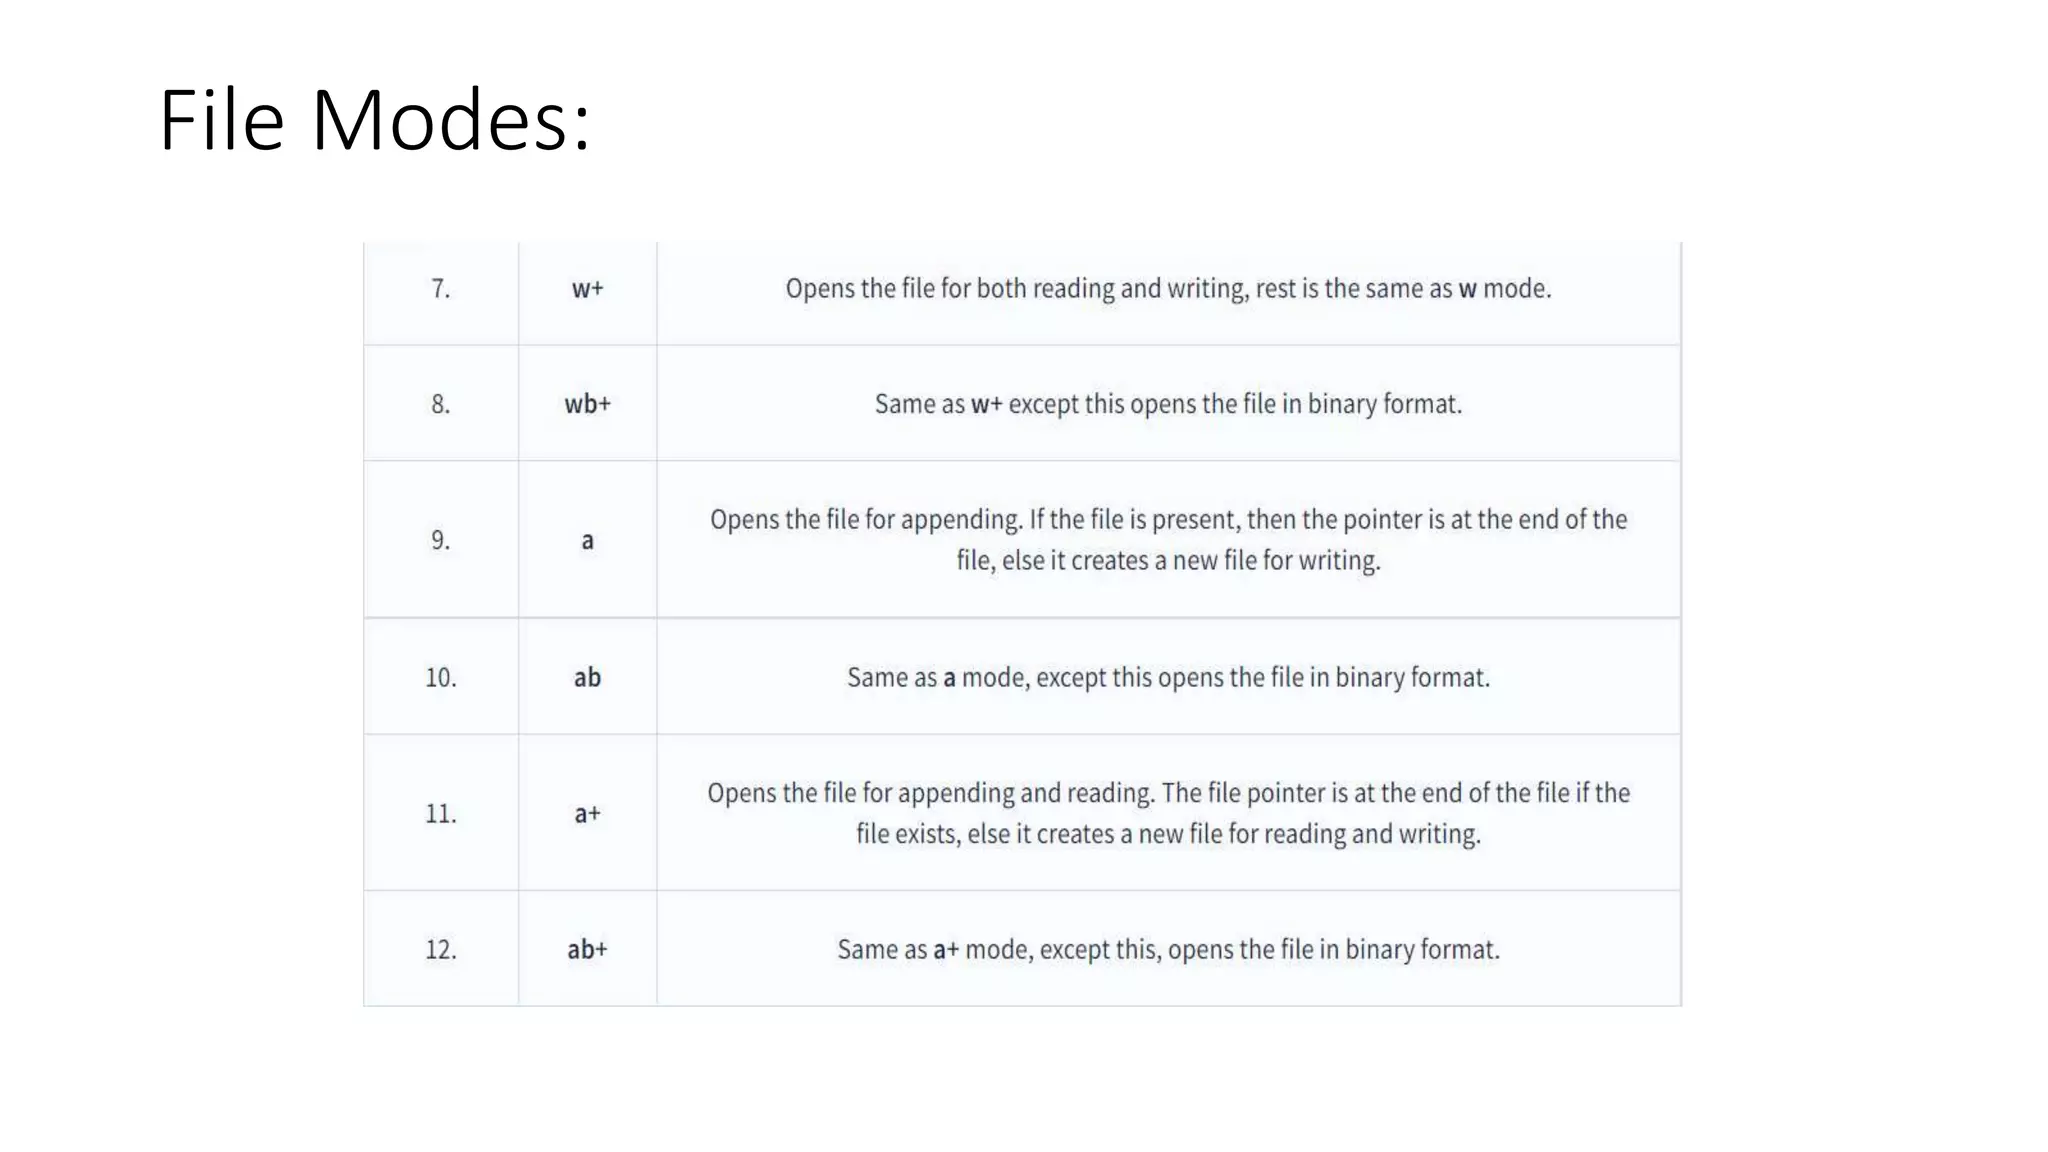Select the appending and reading description

pos(1168,813)
